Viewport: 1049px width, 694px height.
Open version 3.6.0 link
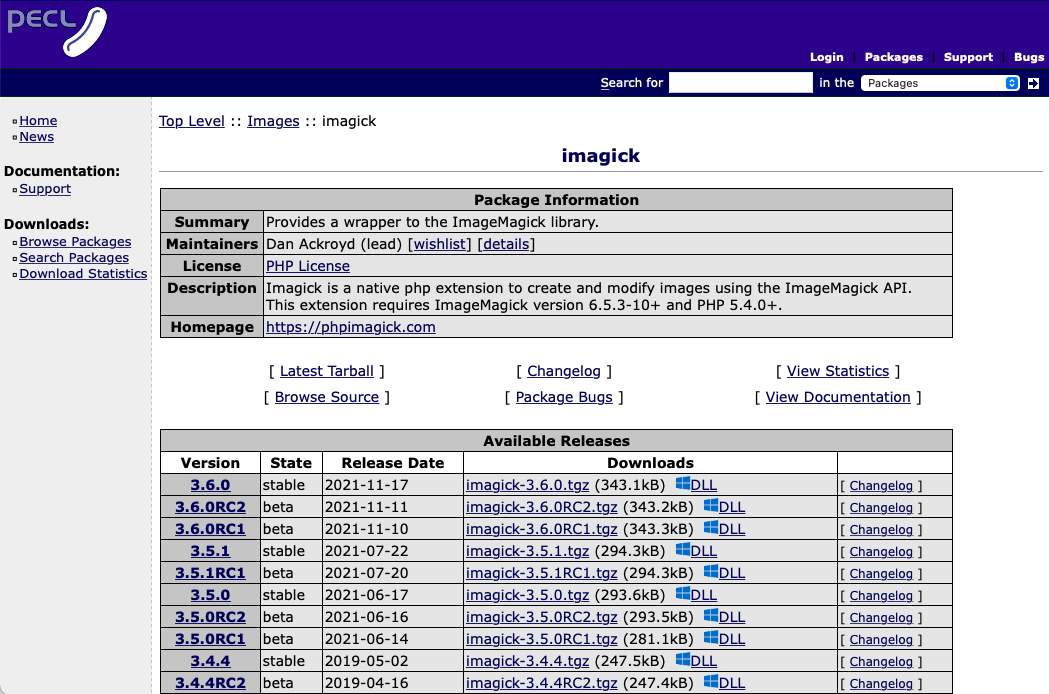[x=210, y=485]
